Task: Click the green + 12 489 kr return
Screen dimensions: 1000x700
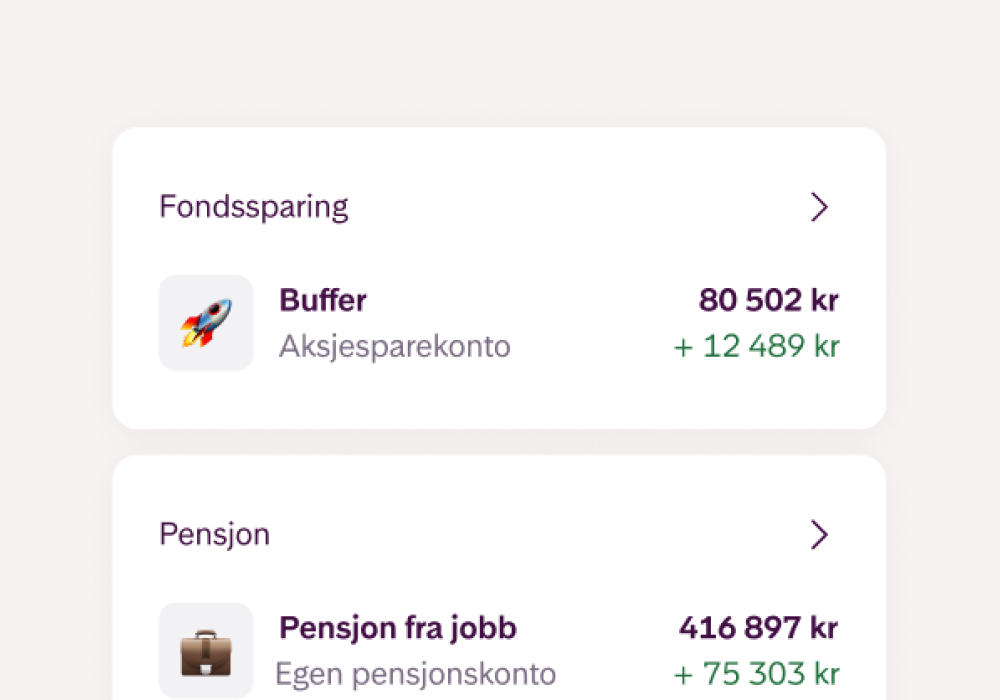Action: [757, 346]
